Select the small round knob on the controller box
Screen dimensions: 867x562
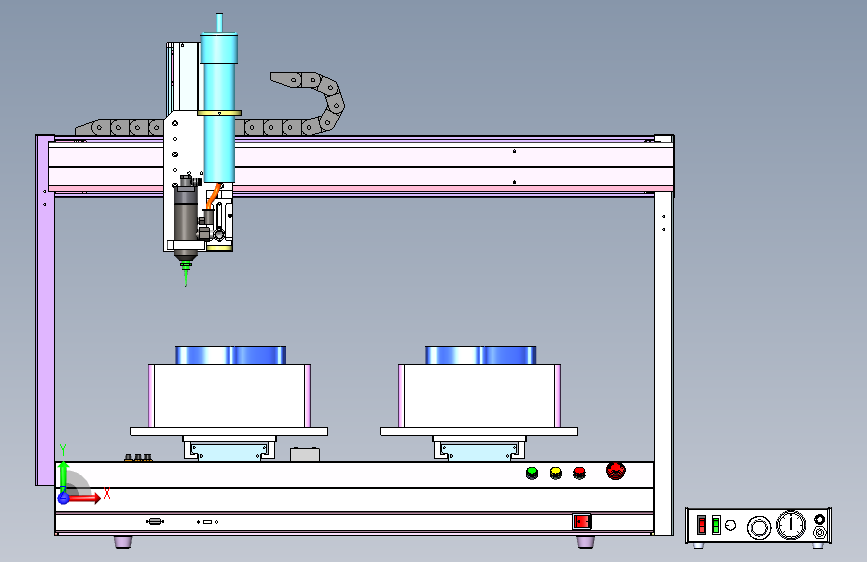[x=730, y=525]
